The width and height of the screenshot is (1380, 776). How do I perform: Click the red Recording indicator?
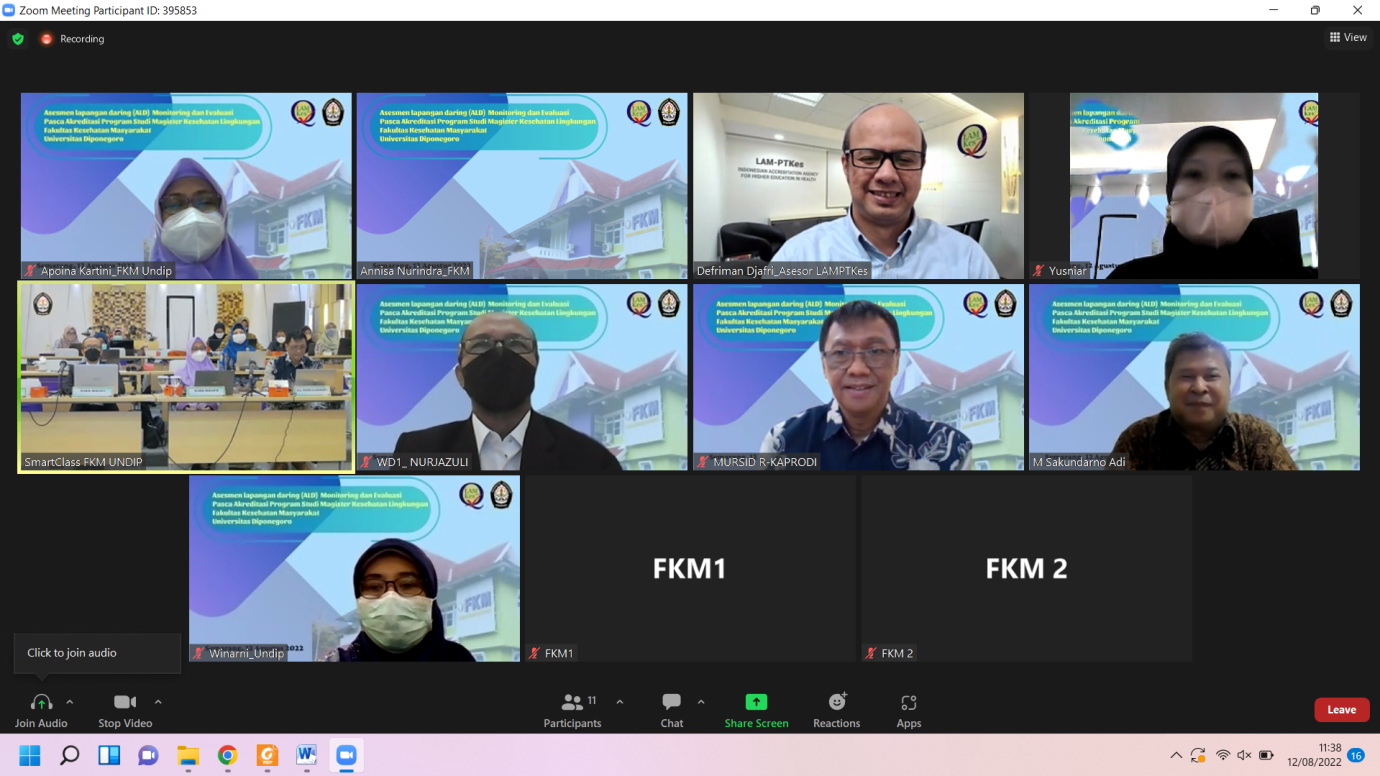[x=47, y=39]
